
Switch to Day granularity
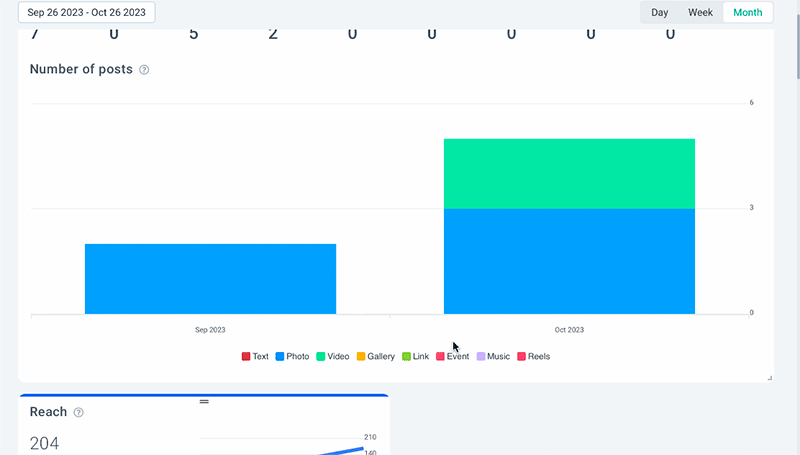tap(660, 13)
